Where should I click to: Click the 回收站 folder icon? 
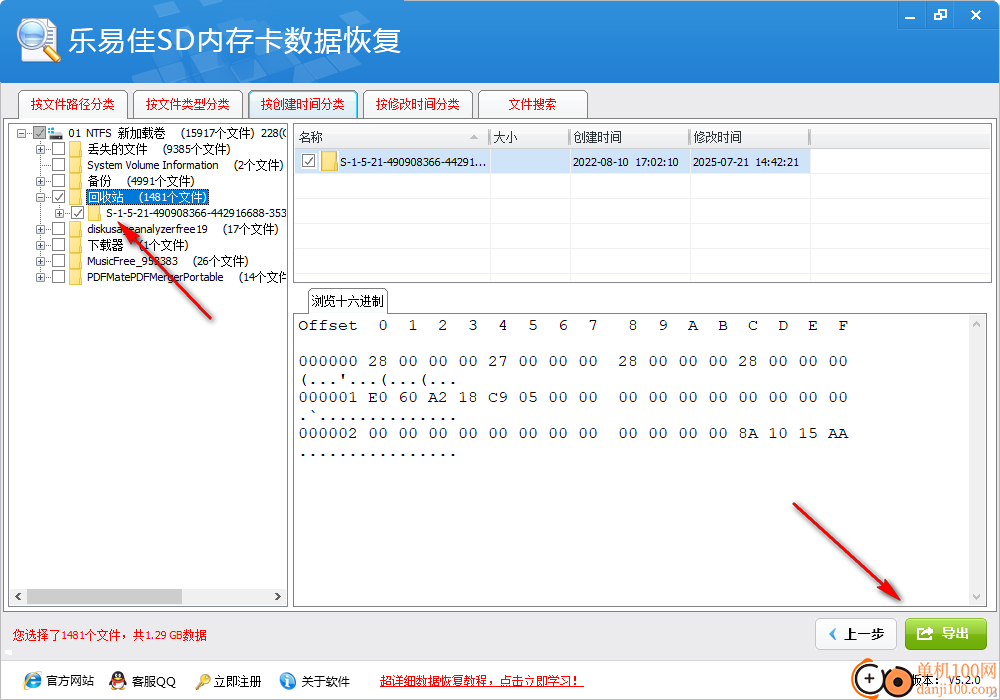[x=76, y=197]
